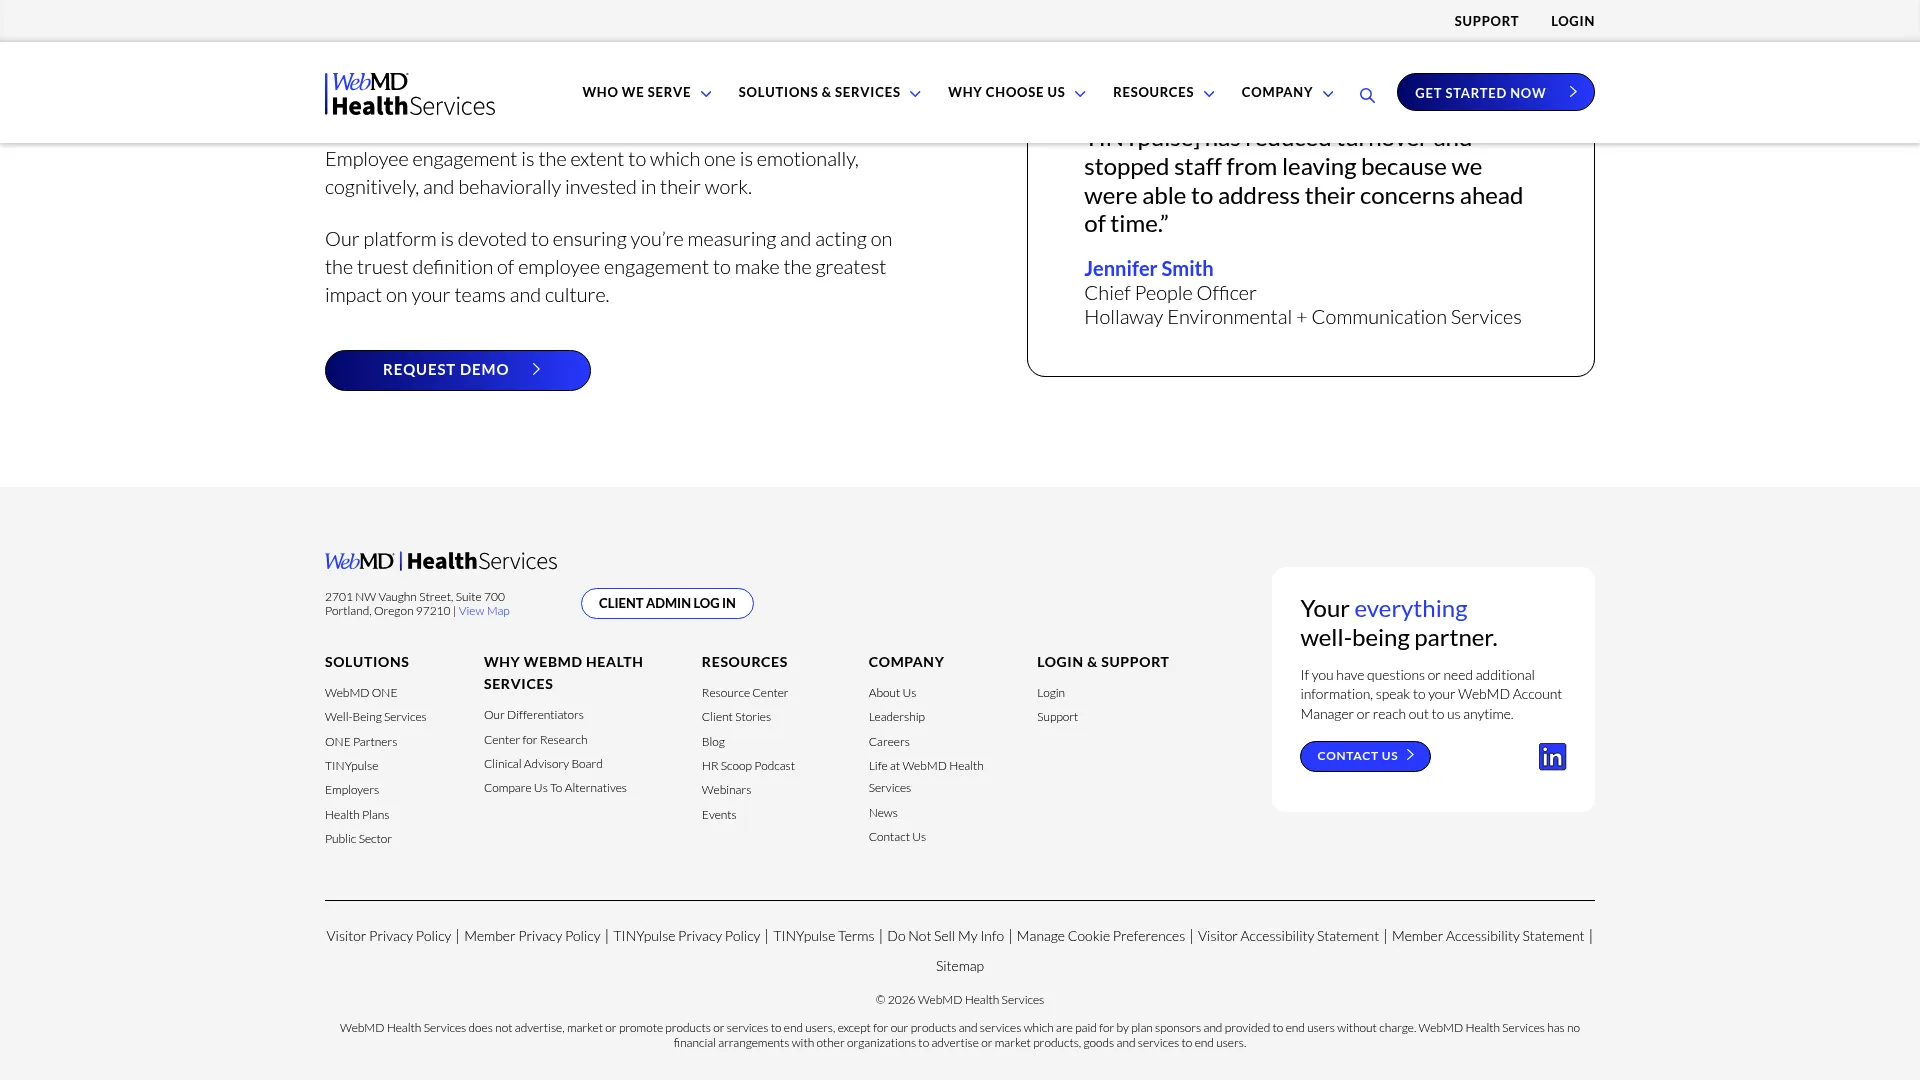Open Member Privacy Policy link
Viewport: 1920px width, 1080px height.
(x=532, y=936)
